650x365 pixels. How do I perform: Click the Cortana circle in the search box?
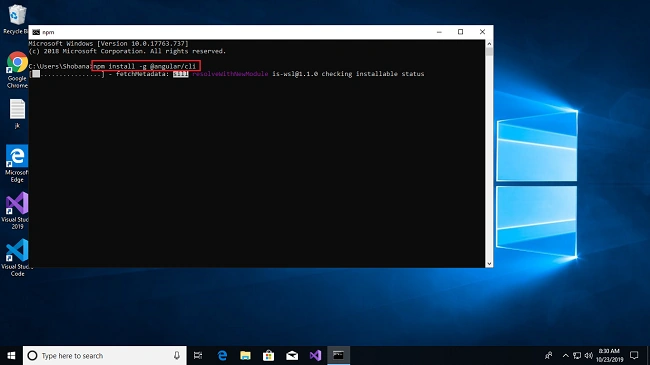pos(32,355)
